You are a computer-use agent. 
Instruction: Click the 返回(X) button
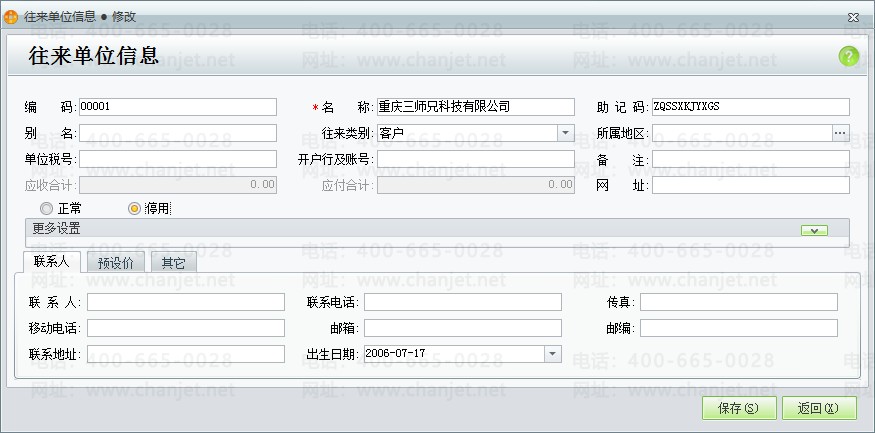tap(819, 408)
